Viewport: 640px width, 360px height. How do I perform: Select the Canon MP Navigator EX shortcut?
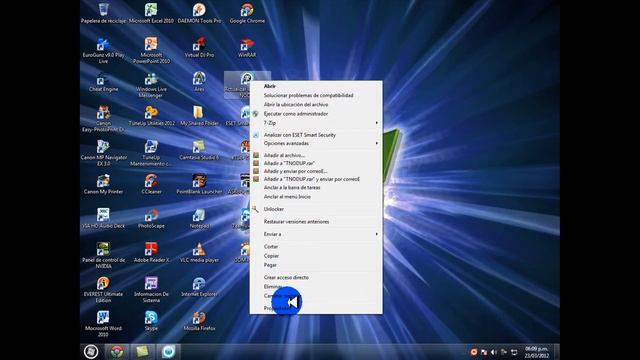(x=103, y=153)
